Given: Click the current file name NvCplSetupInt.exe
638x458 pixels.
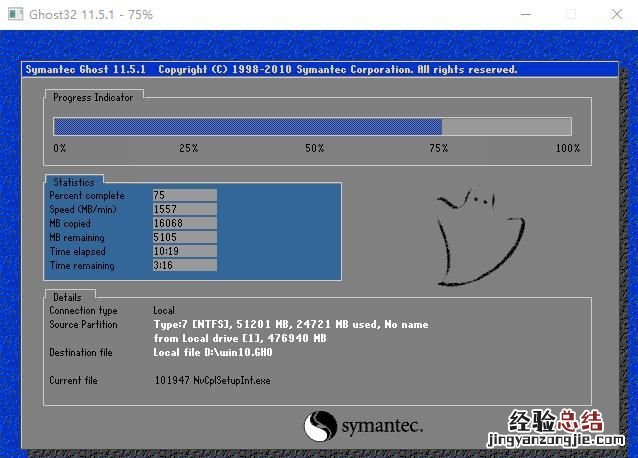Looking at the screenshot, I should click(x=234, y=381).
